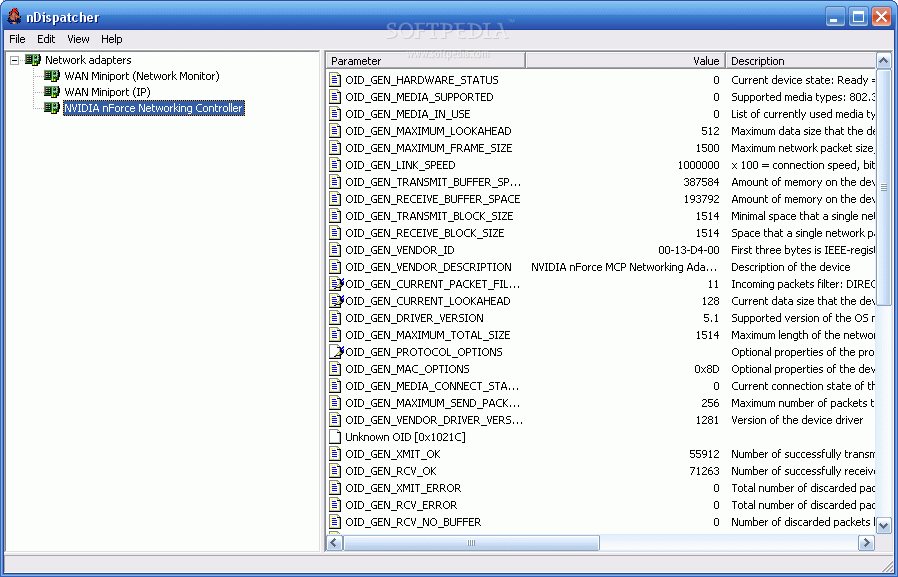Click the value 1000000 for link speed

pyautogui.click(x=698, y=165)
